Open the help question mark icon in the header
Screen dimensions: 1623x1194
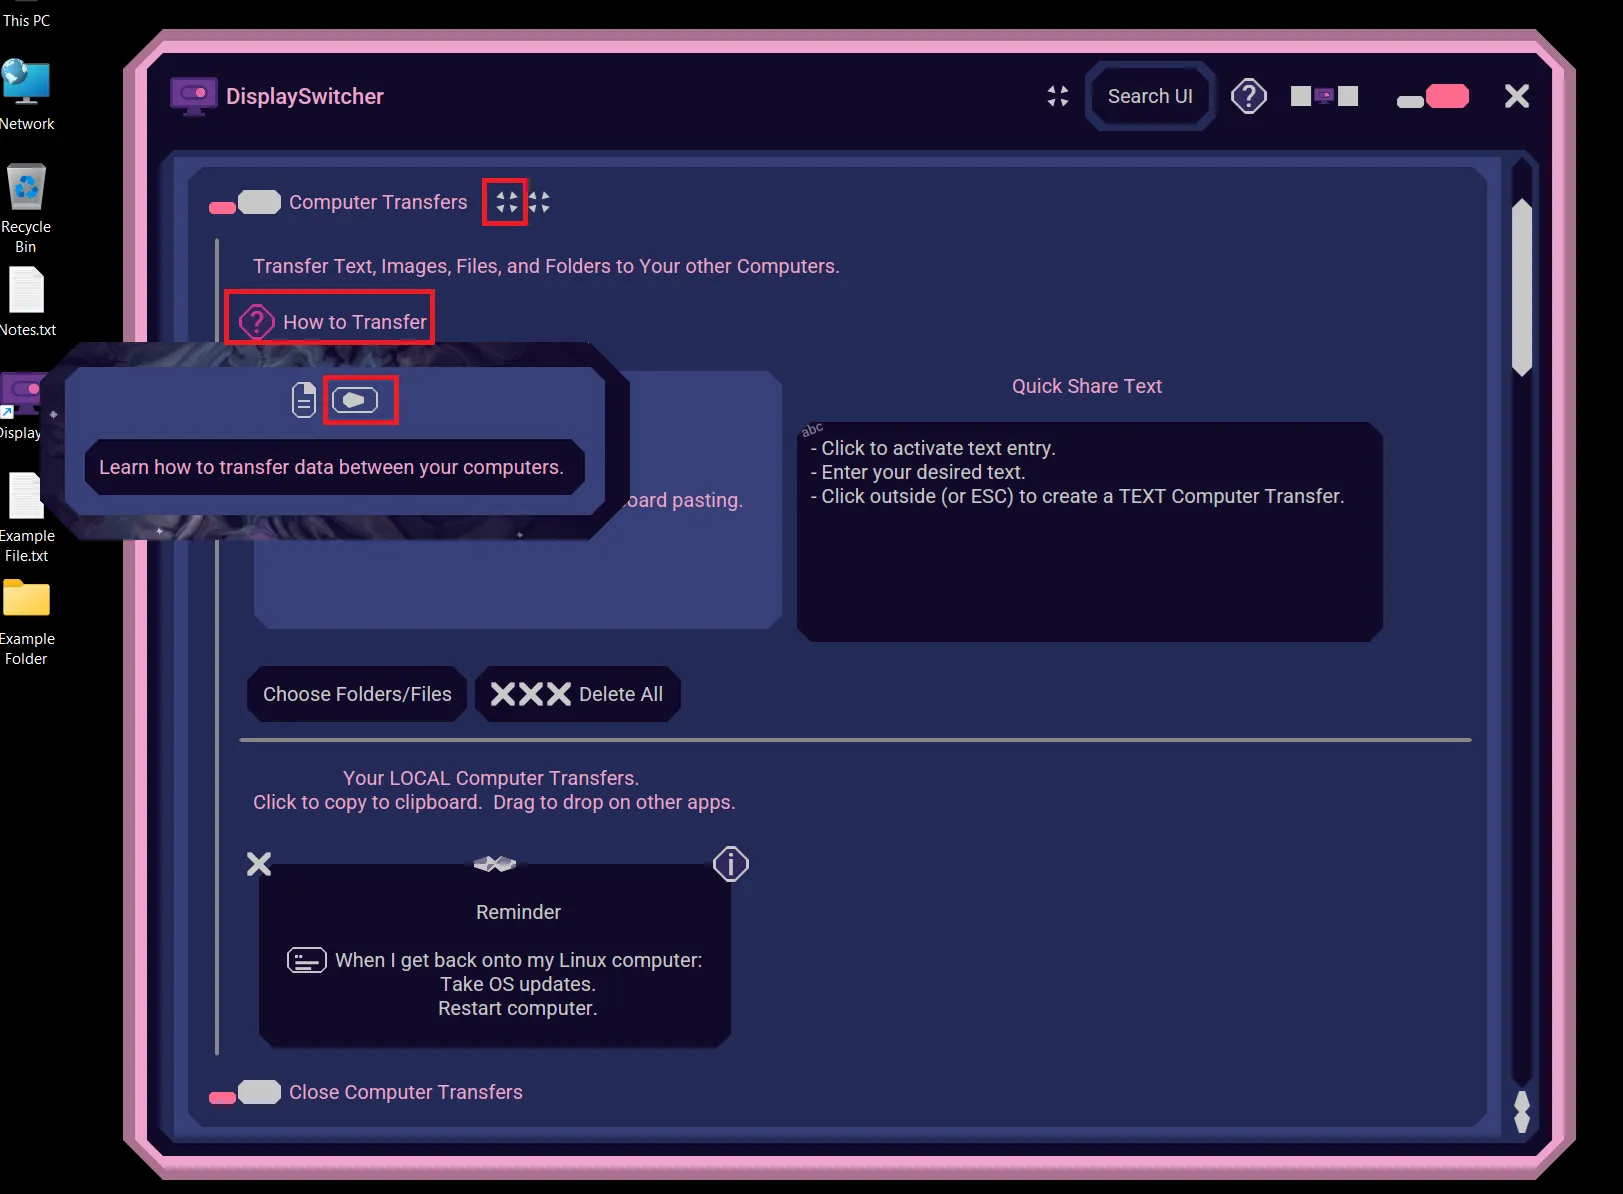(x=1249, y=96)
